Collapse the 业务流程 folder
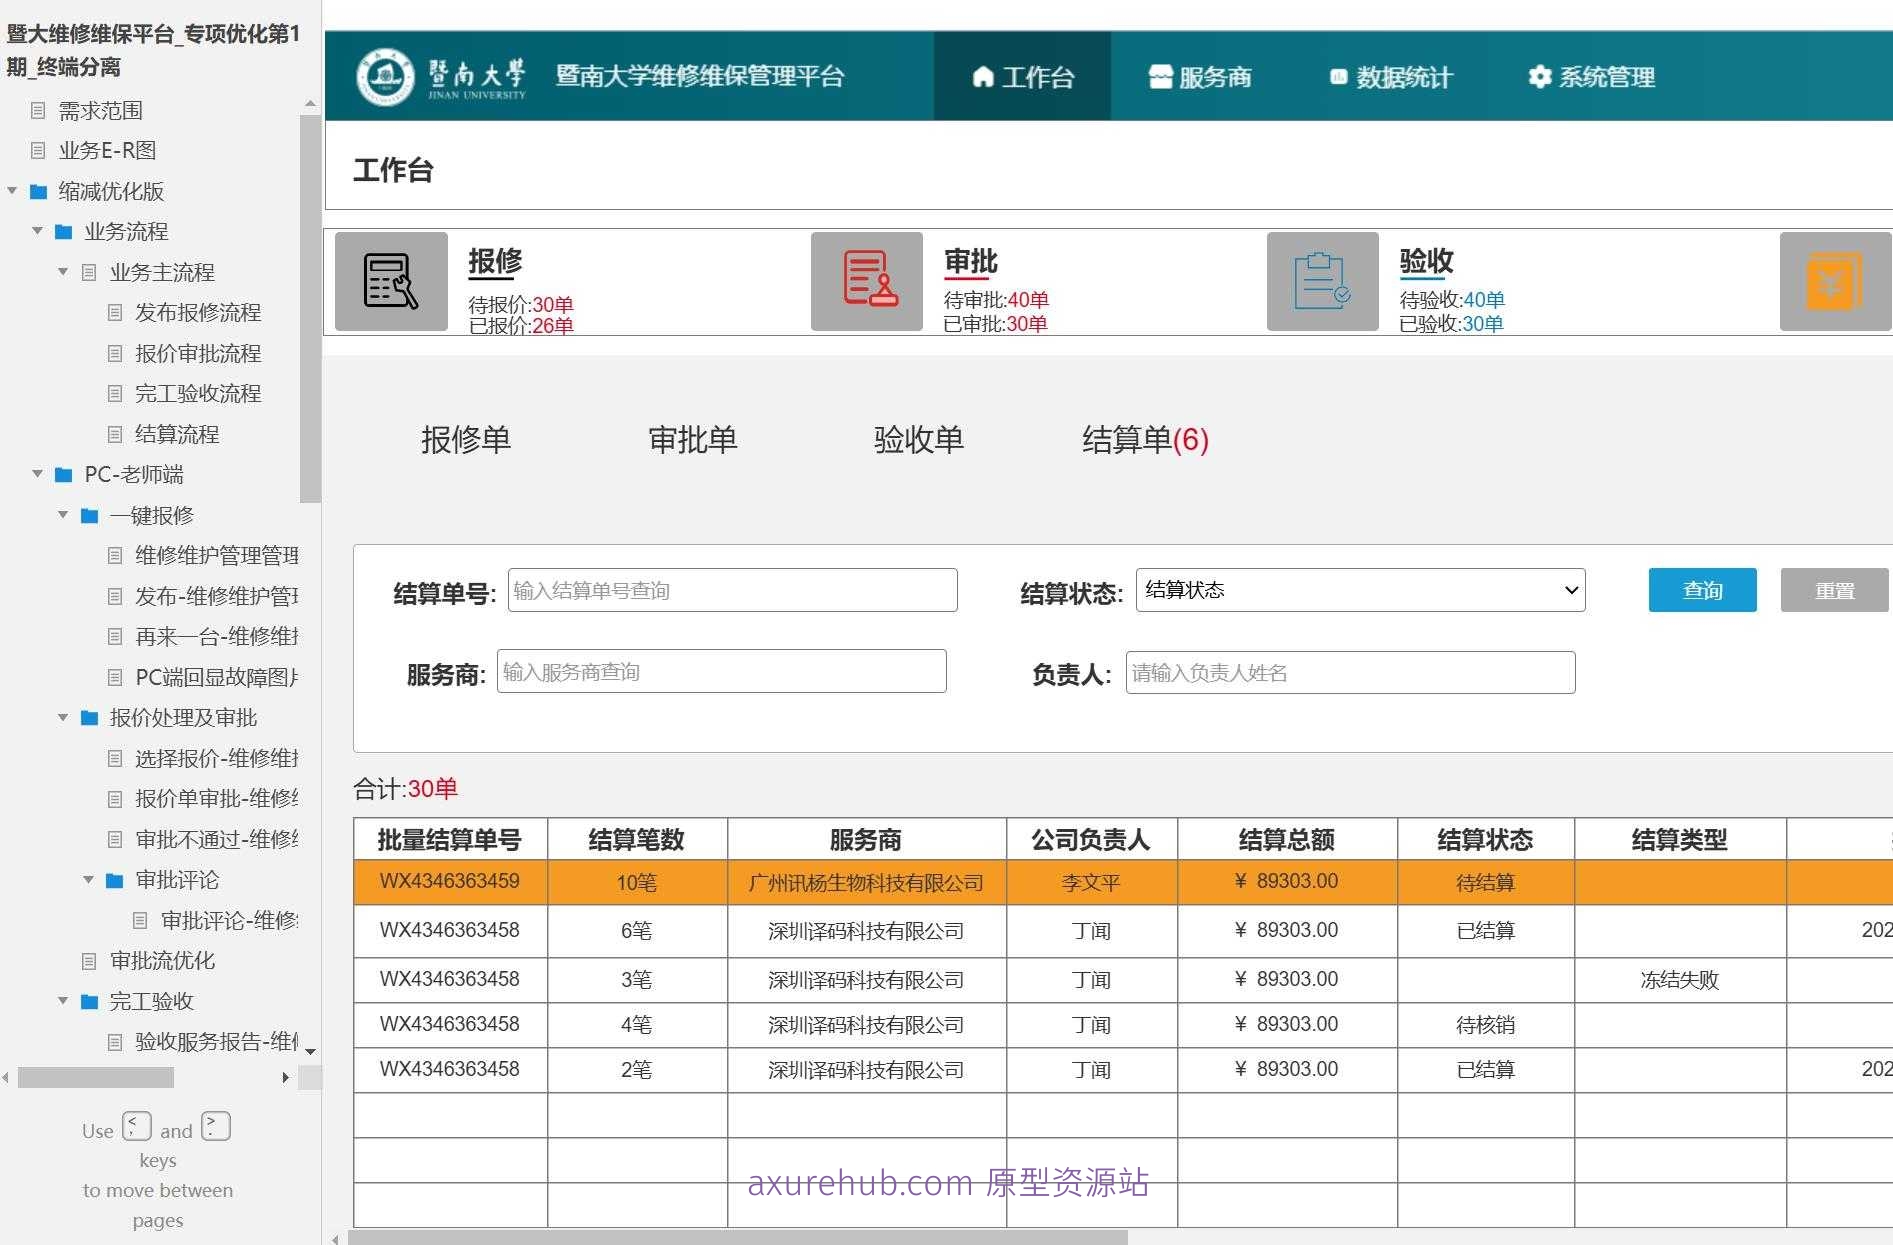The height and width of the screenshot is (1245, 1893). [x=37, y=231]
